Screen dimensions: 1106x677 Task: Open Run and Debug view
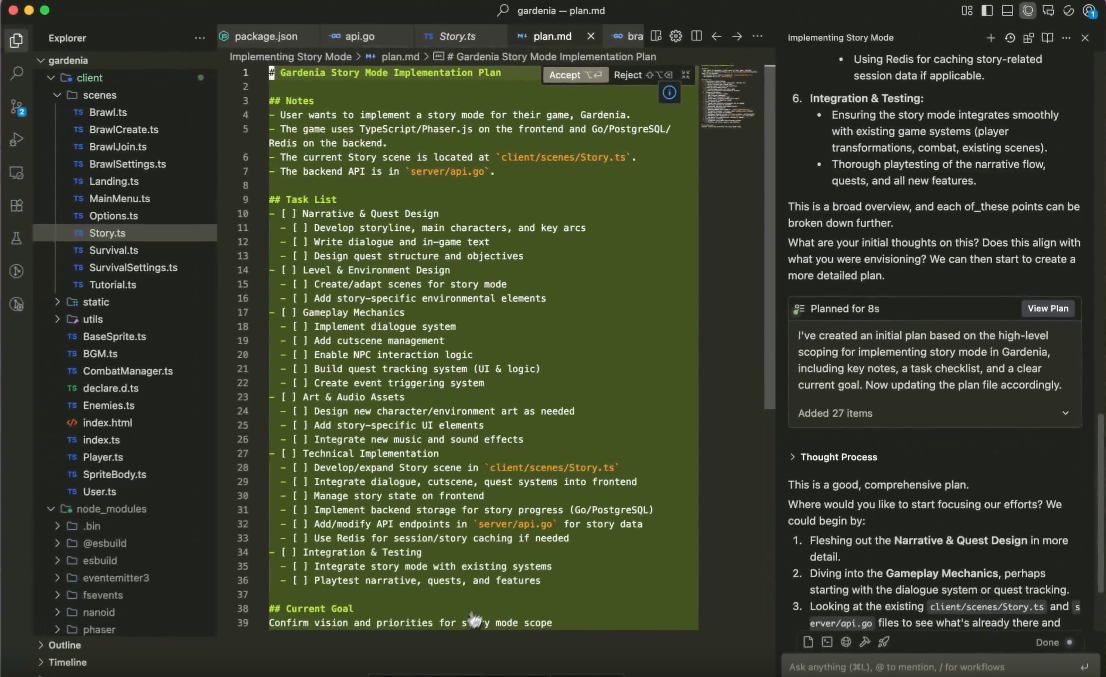tap(16, 140)
